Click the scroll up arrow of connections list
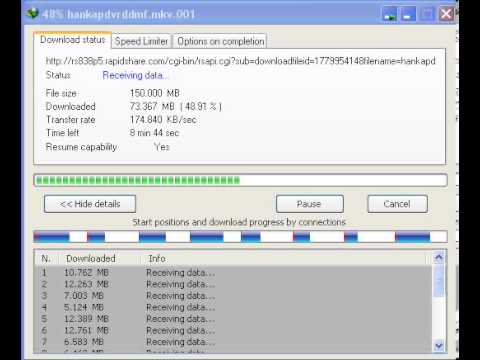This screenshot has width=480, height=360. 439,257
